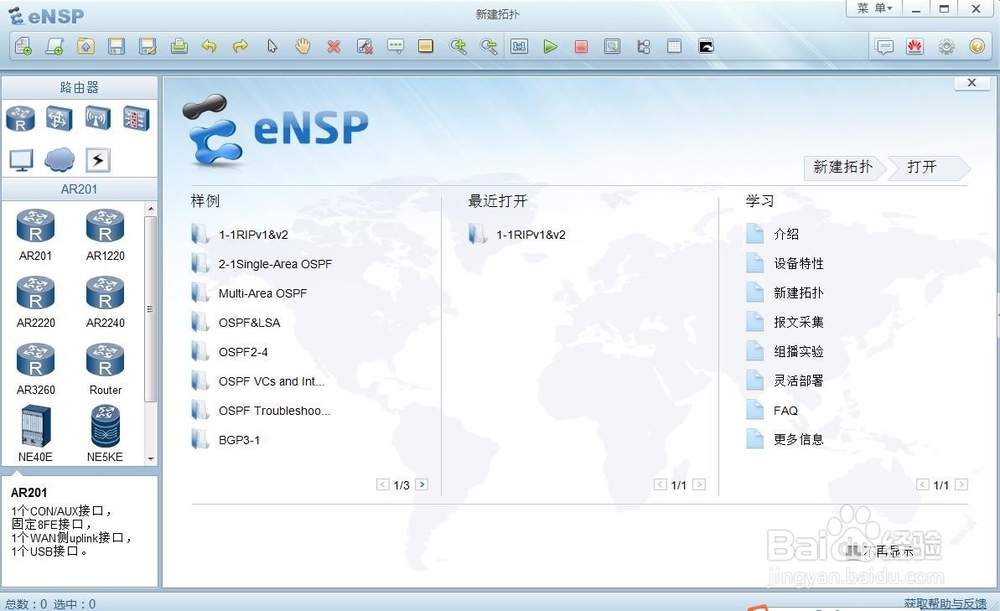Click the device list scrollbar down arrow
Image resolution: width=1000 pixels, height=611 pixels.
(151, 459)
